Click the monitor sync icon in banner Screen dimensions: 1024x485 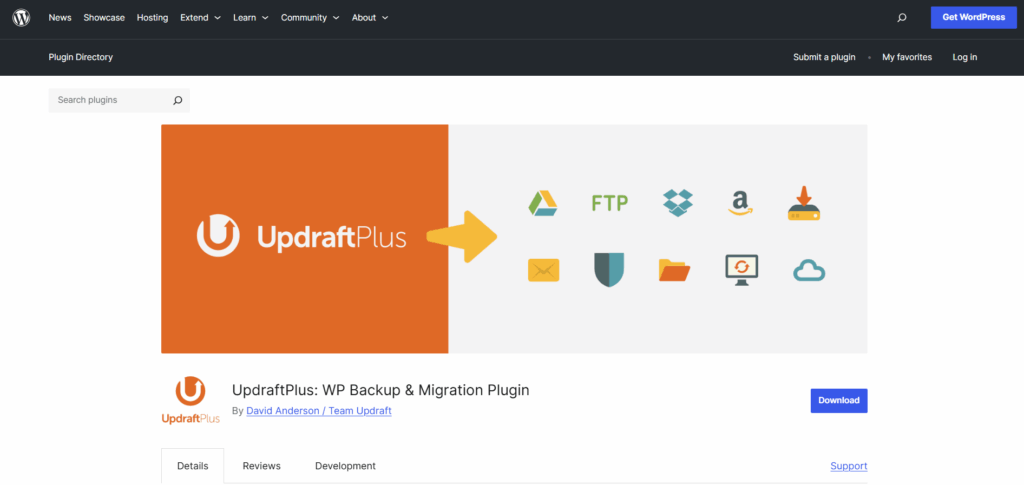[x=742, y=270]
